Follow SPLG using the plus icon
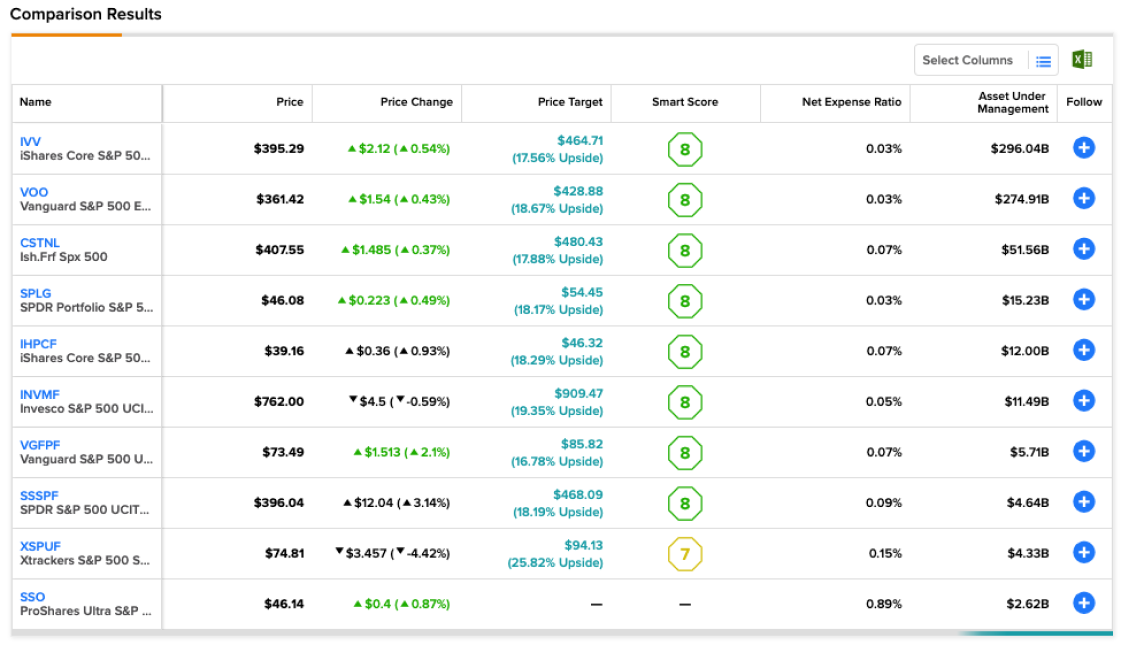 point(1084,300)
